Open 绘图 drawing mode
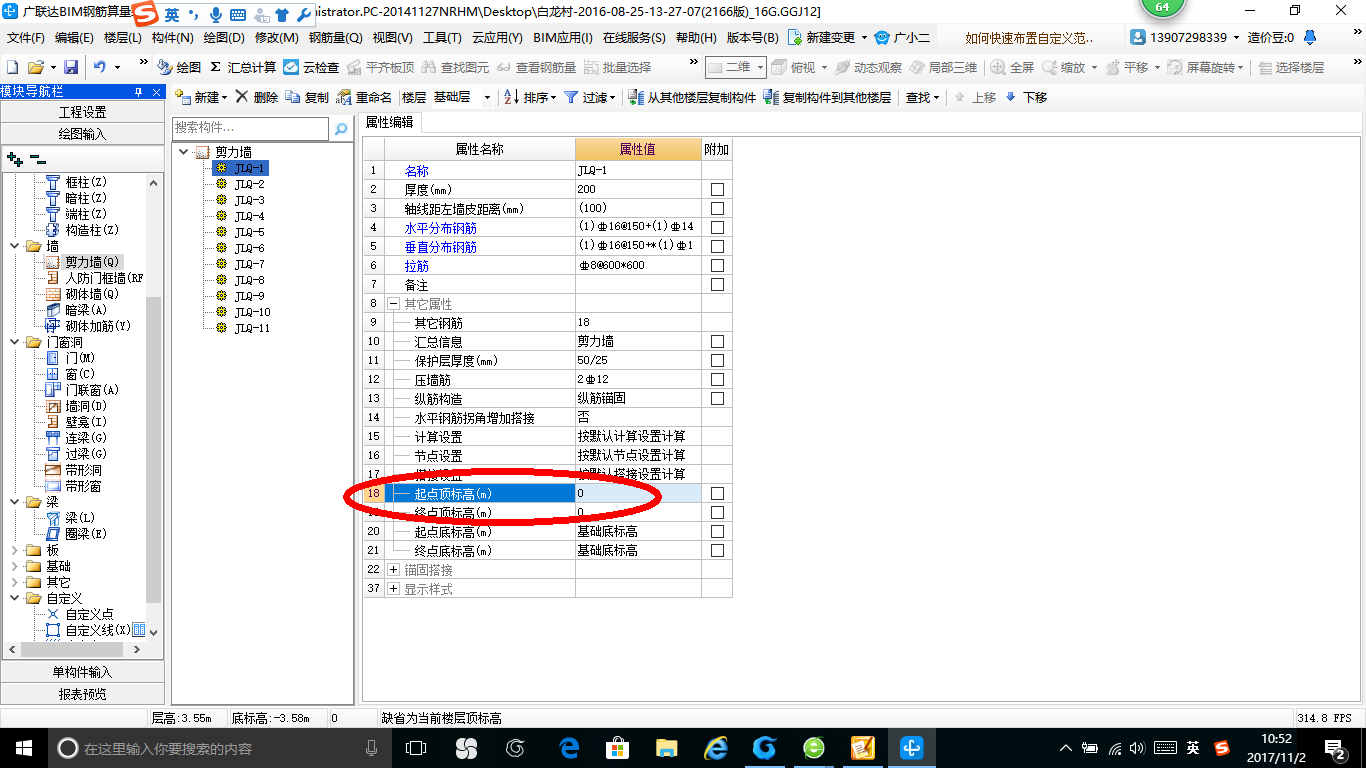Viewport: 1366px width, 768px height. coord(180,67)
